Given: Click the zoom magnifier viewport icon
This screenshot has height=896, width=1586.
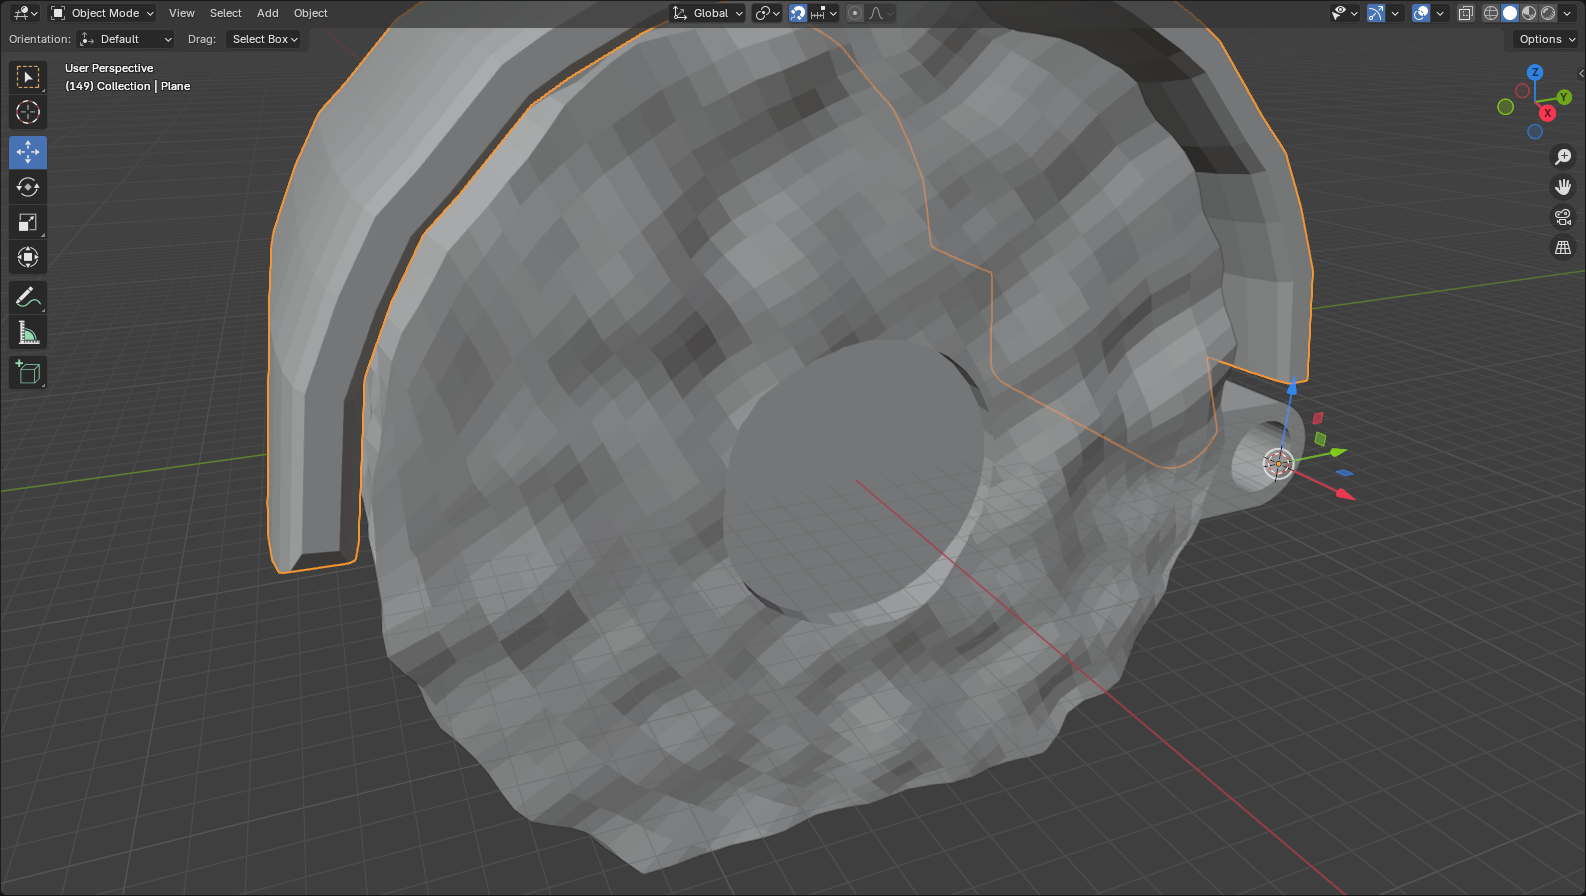Looking at the screenshot, I should (x=1563, y=157).
